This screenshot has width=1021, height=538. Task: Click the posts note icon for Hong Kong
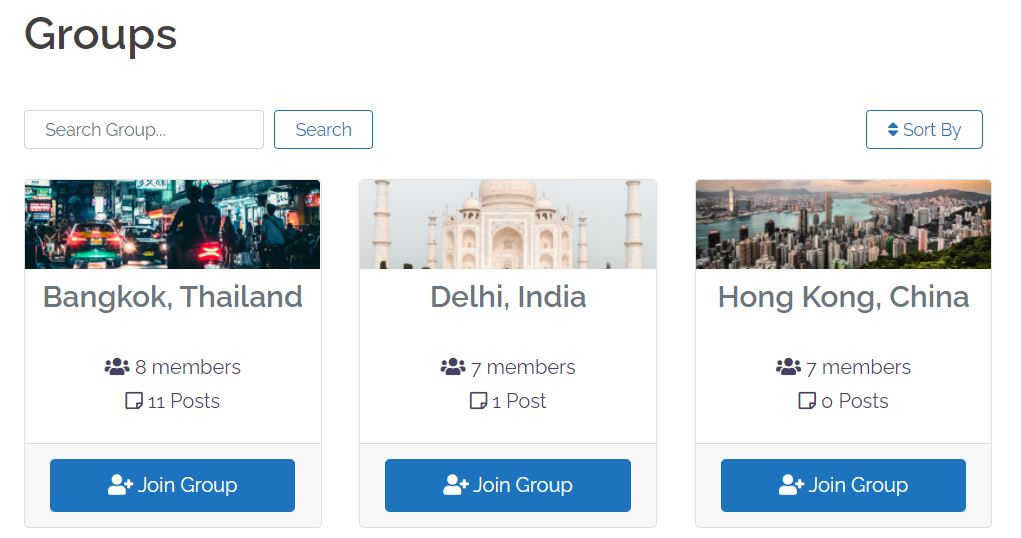(x=807, y=401)
